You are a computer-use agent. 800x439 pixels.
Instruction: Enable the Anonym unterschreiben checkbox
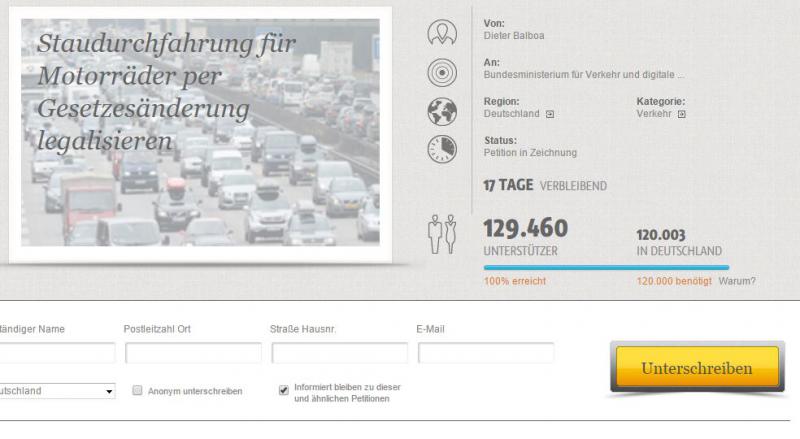[x=137, y=391]
